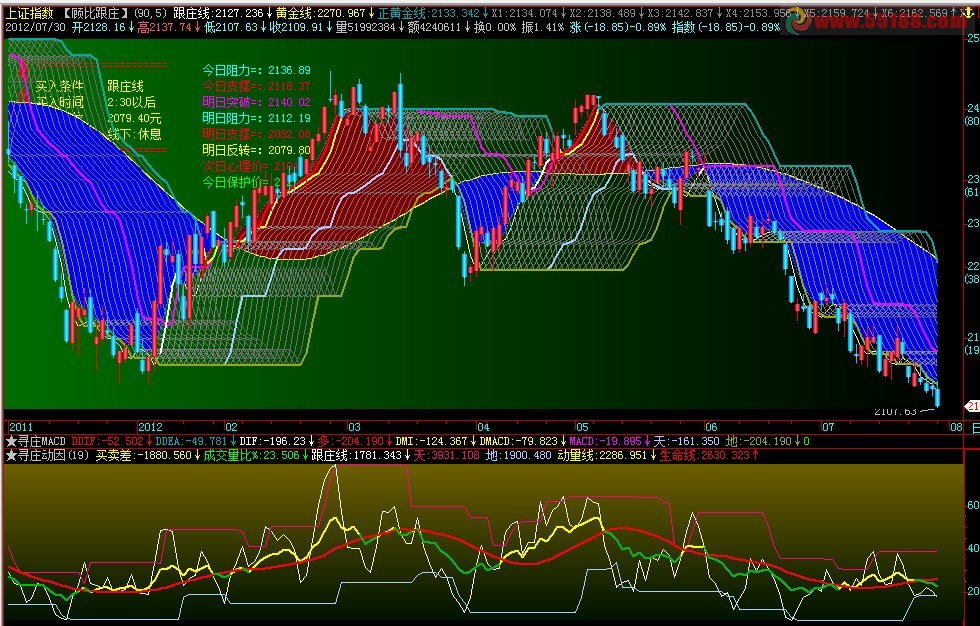980x626 pixels.
Task: Click the yellow arrow icon at top-right corner
Action: [x=969, y=12]
